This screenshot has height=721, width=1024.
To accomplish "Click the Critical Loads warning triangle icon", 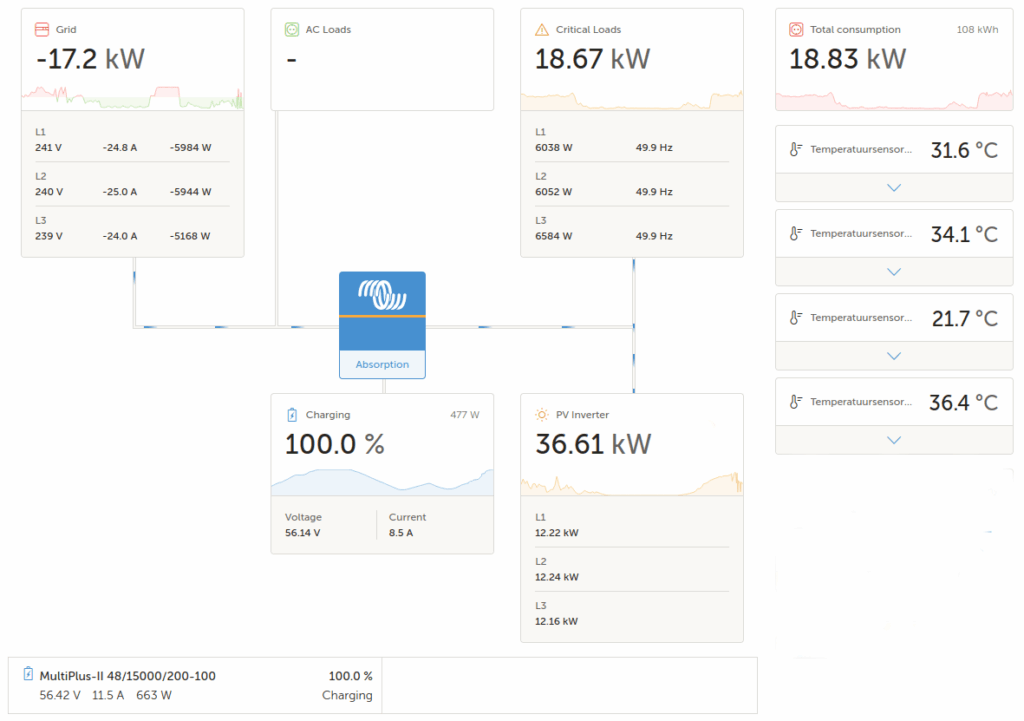I will click(542, 30).
